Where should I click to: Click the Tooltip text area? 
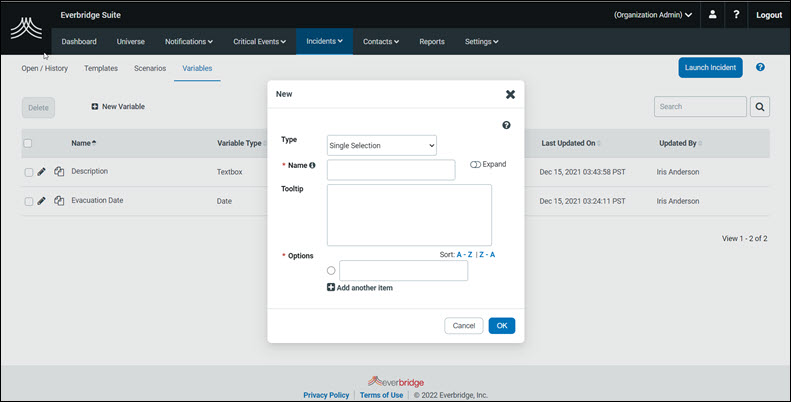click(409, 214)
